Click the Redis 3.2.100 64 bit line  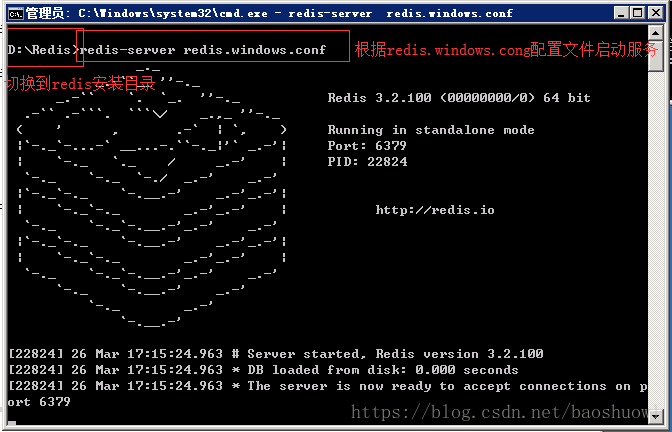pyautogui.click(x=459, y=98)
